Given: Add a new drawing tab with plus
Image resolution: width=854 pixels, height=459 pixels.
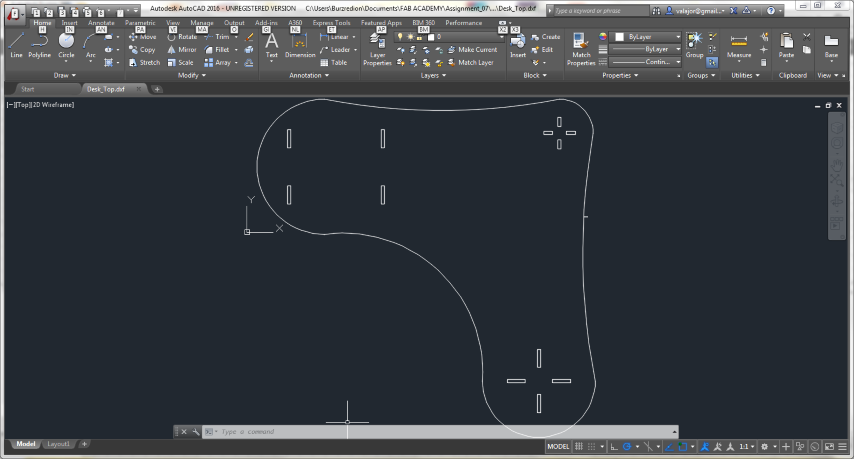Looking at the screenshot, I should click(157, 89).
